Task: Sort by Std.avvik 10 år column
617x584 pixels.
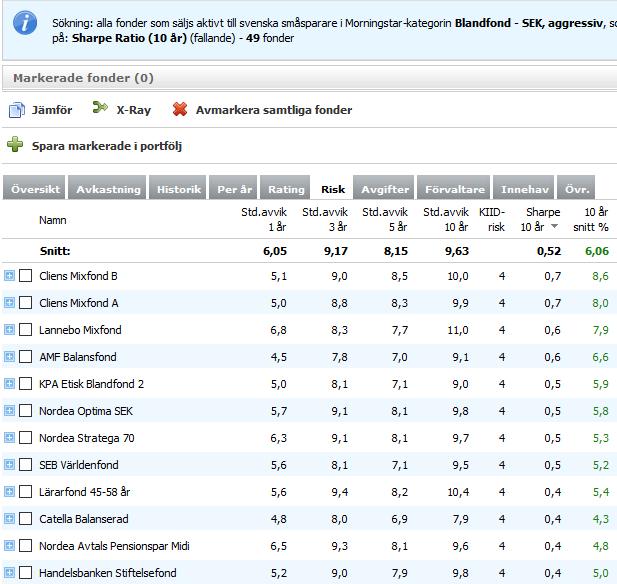Action: click(446, 219)
